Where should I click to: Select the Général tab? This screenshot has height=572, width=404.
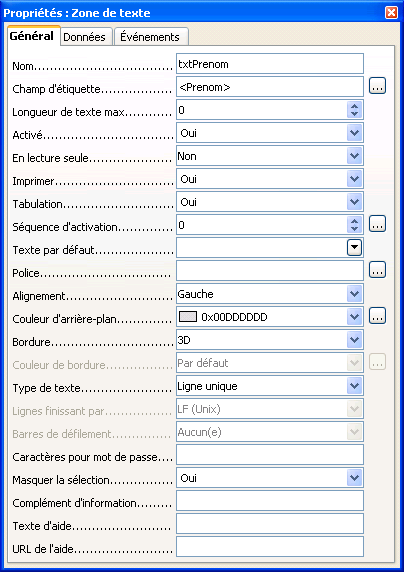click(x=33, y=36)
